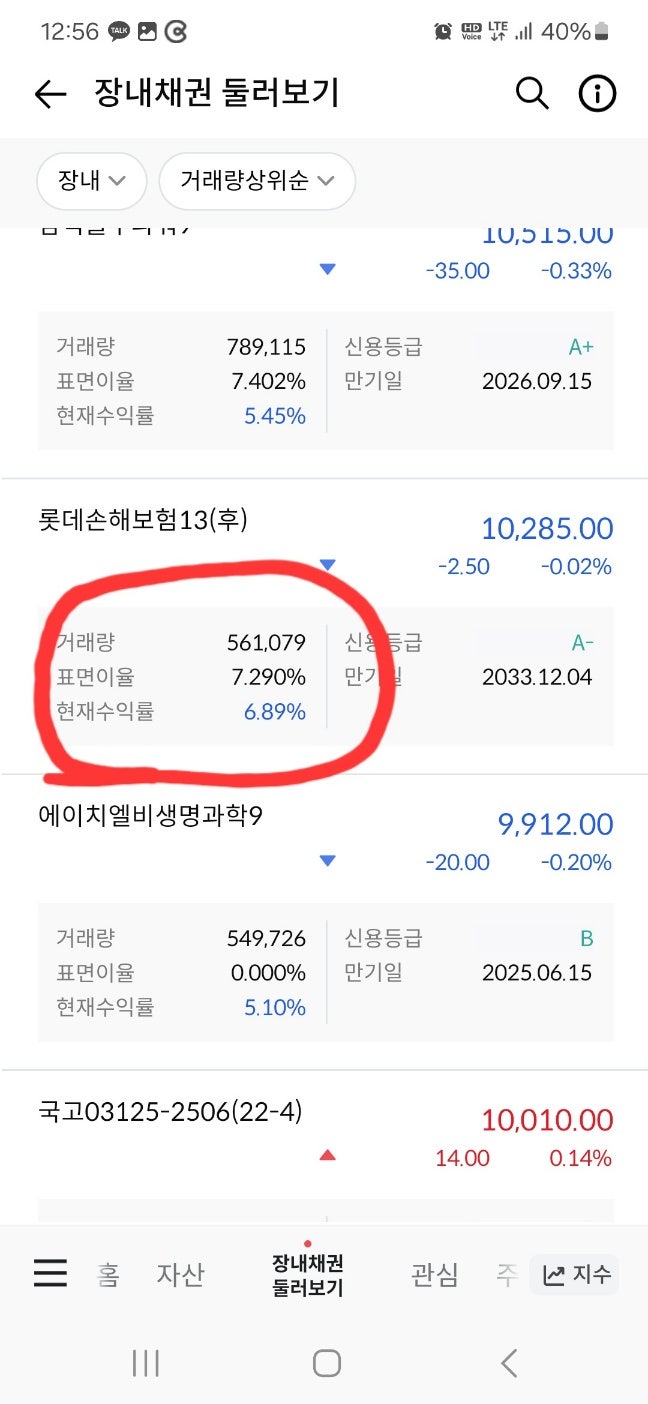Expand the 장내 dropdown

(x=92, y=181)
